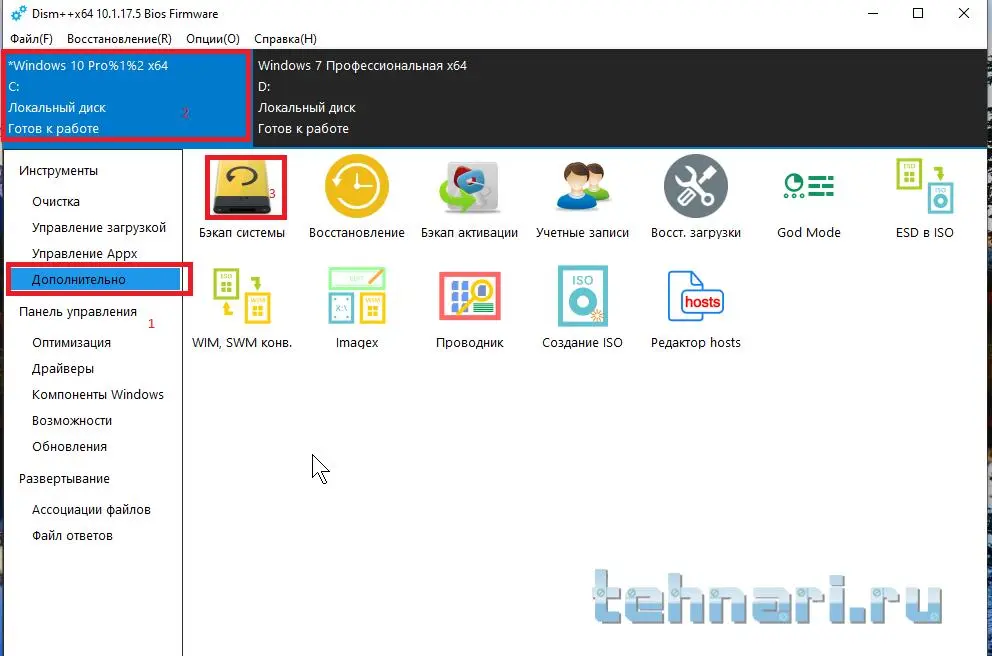This screenshot has height=656, width=992.
Task: Minimize the Dism++ window
Action: 873,13
